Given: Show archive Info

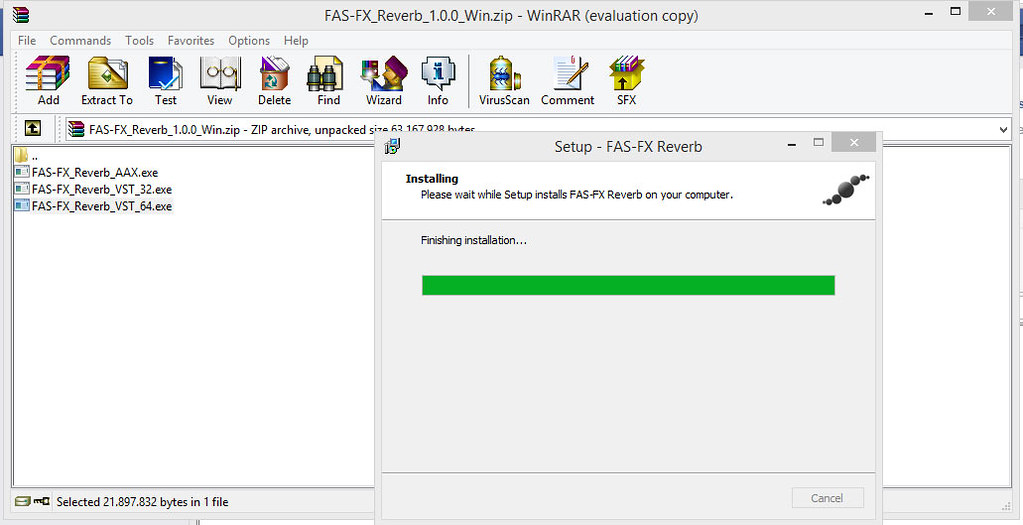Looking at the screenshot, I should 438,80.
